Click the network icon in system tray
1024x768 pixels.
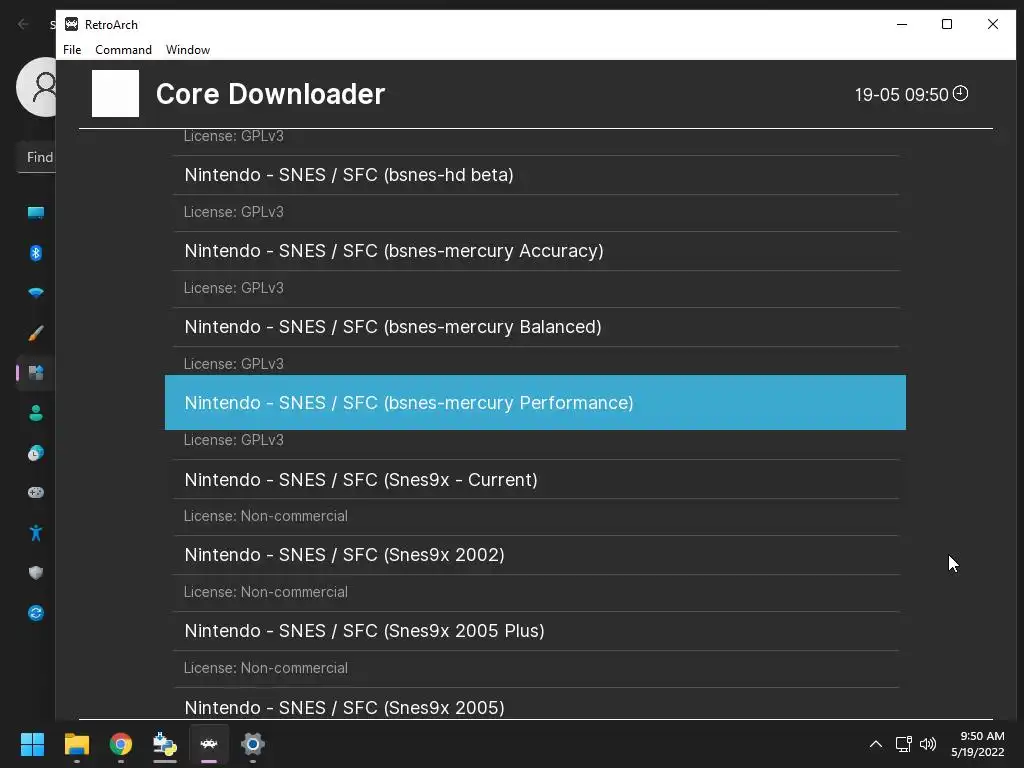click(x=903, y=744)
